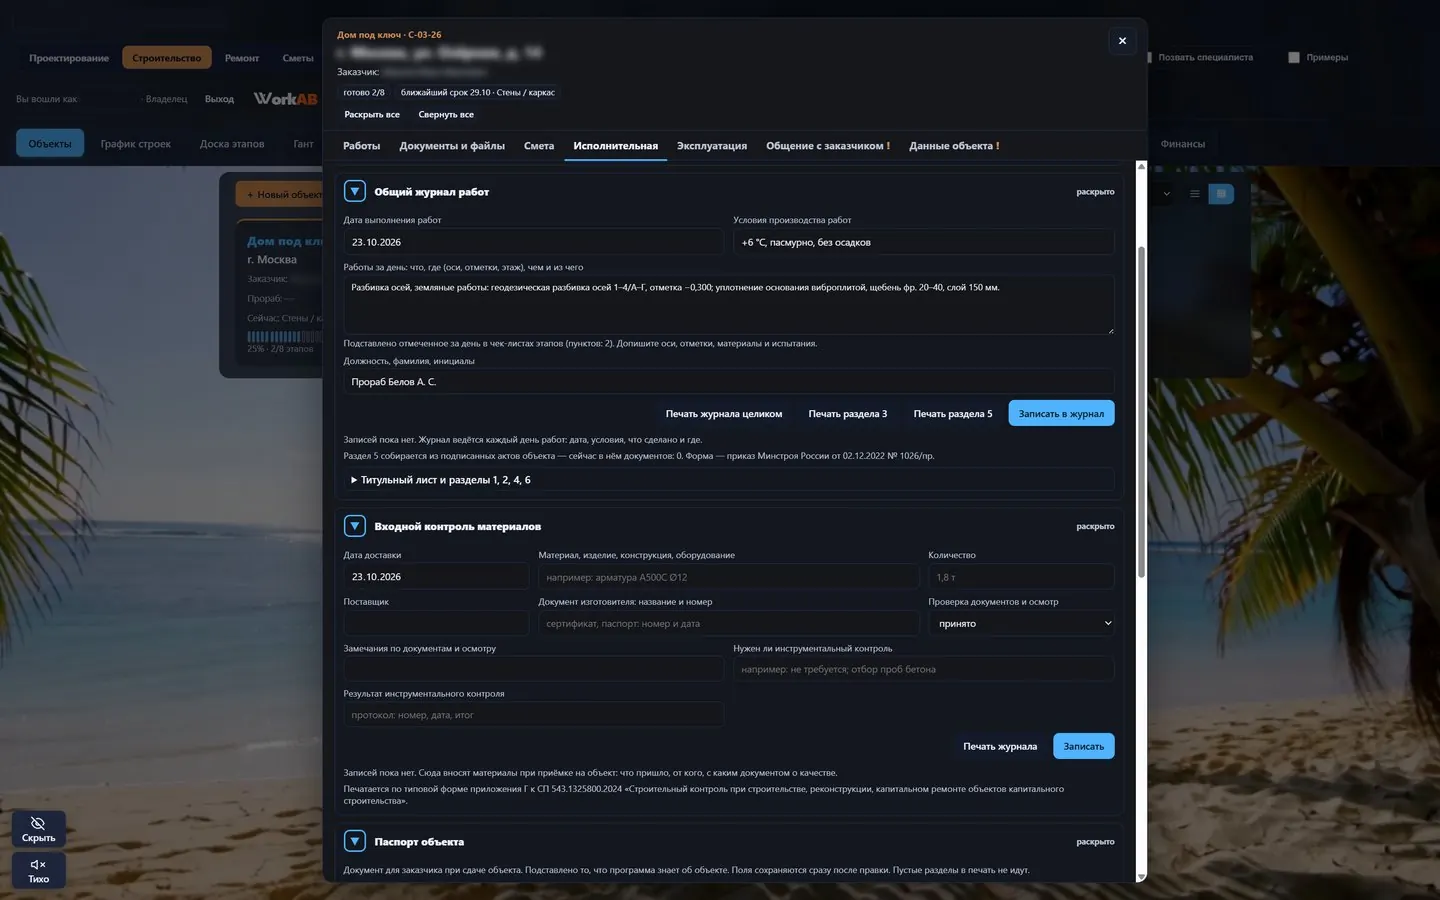Toggle Позвать специалиста checkbox

tap(1150, 58)
